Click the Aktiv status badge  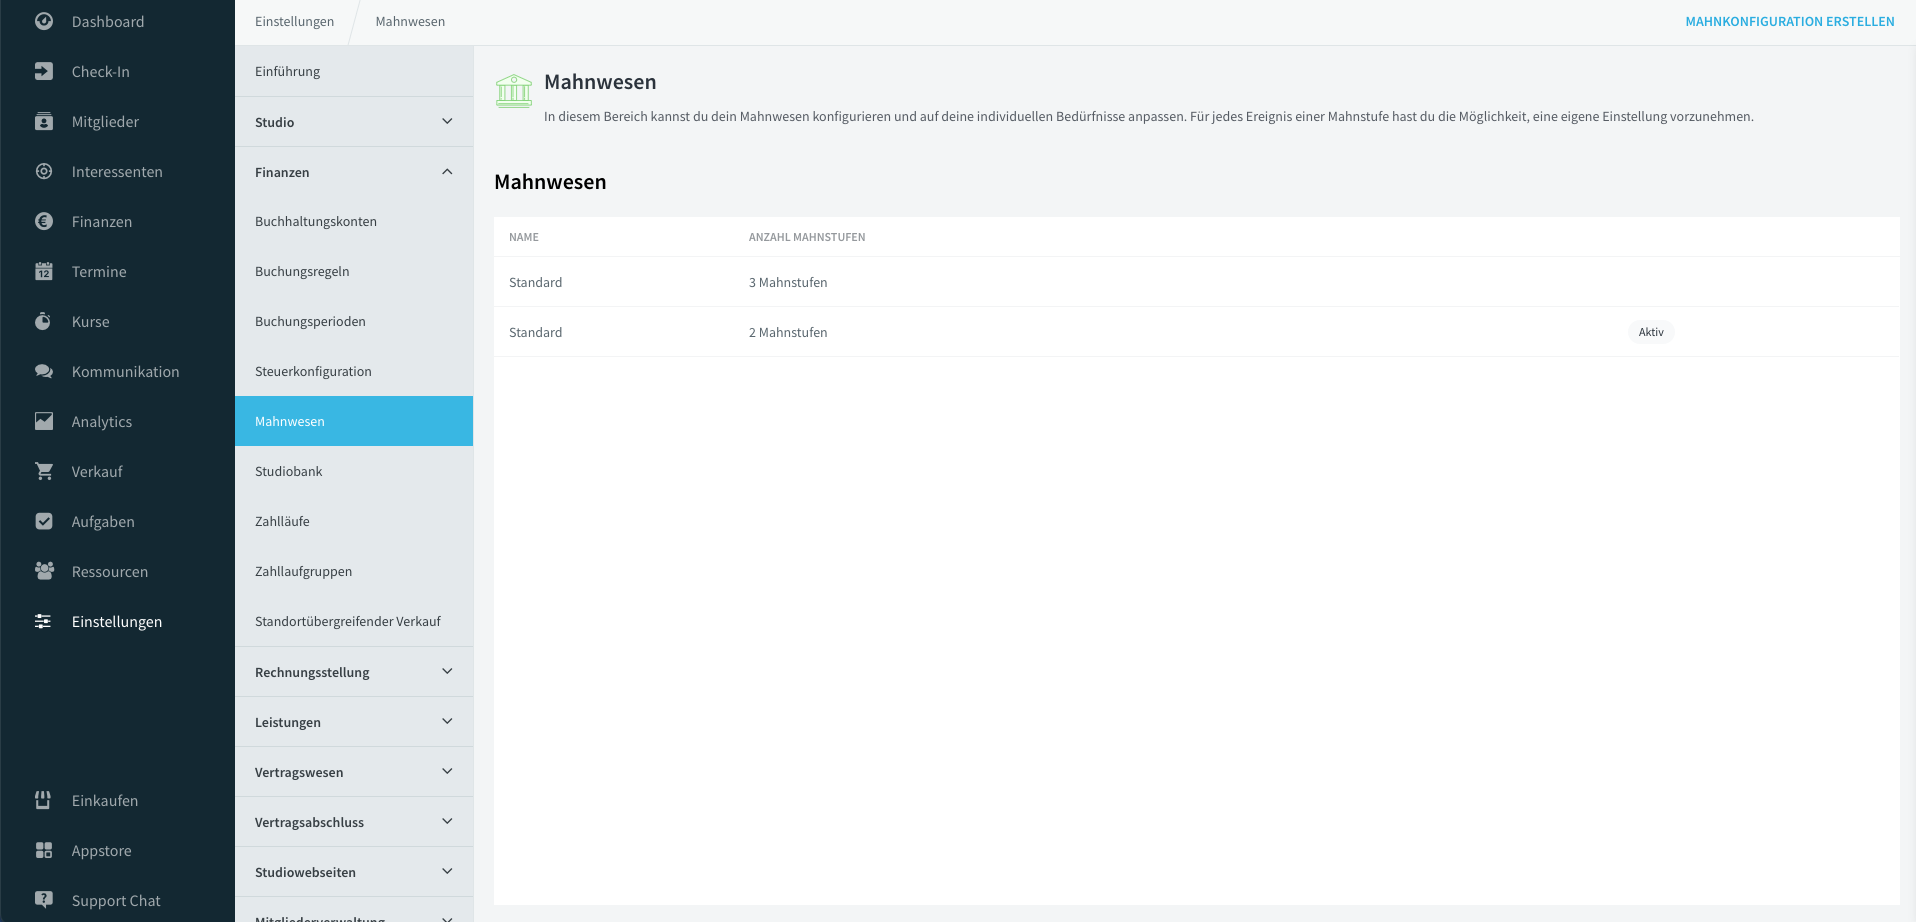[x=1651, y=332]
